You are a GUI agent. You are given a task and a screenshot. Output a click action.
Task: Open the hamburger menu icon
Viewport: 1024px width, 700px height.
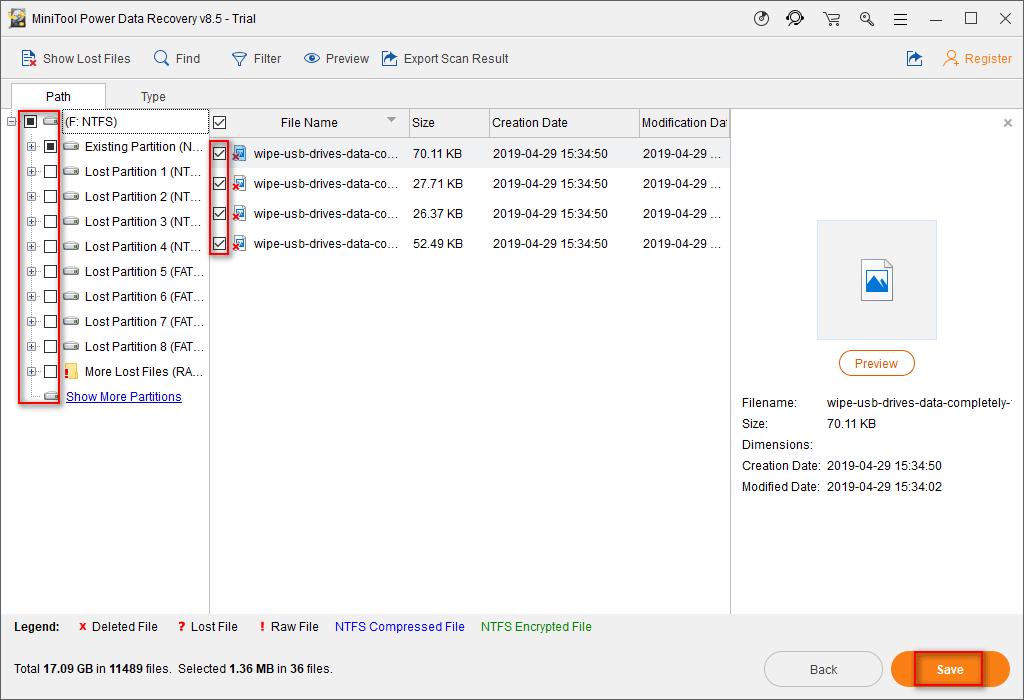pos(901,19)
